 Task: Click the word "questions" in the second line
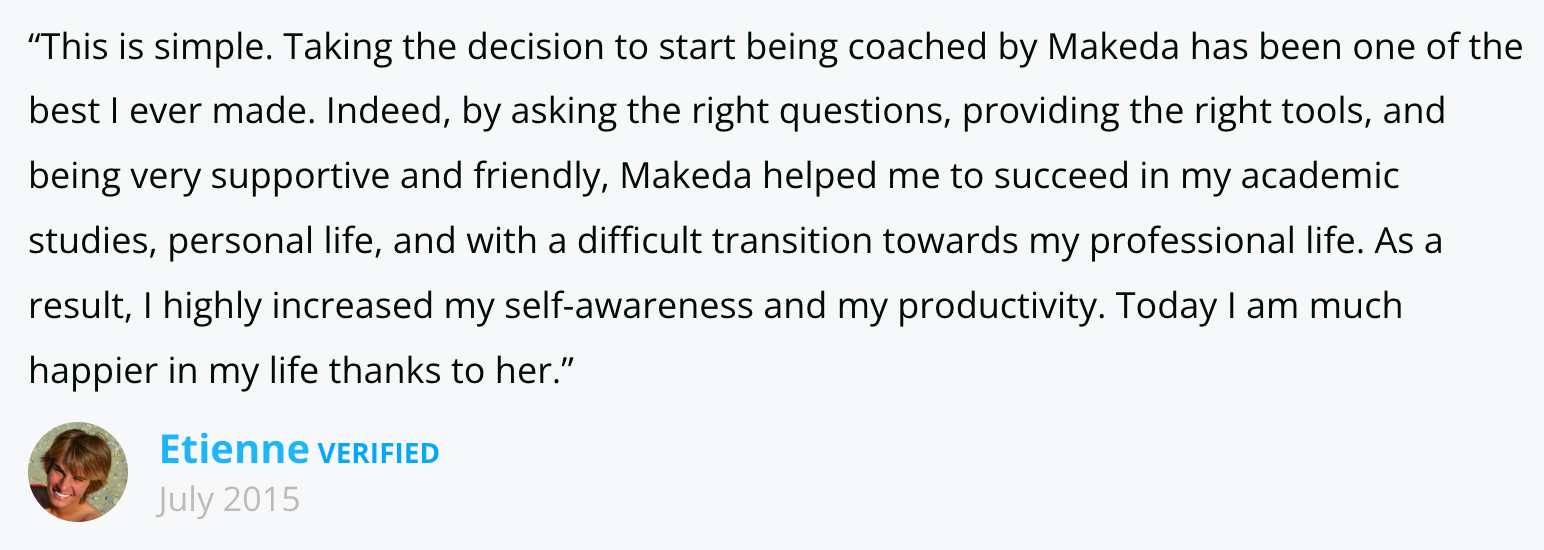tap(861, 112)
